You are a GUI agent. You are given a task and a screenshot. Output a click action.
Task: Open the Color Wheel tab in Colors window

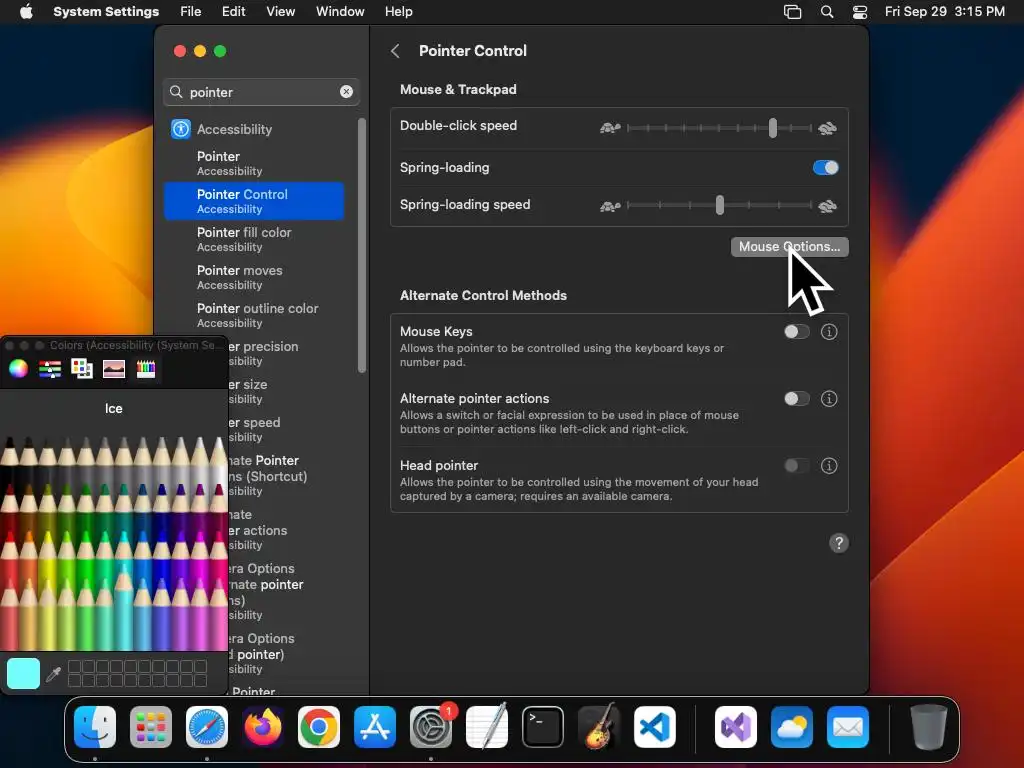(18, 369)
